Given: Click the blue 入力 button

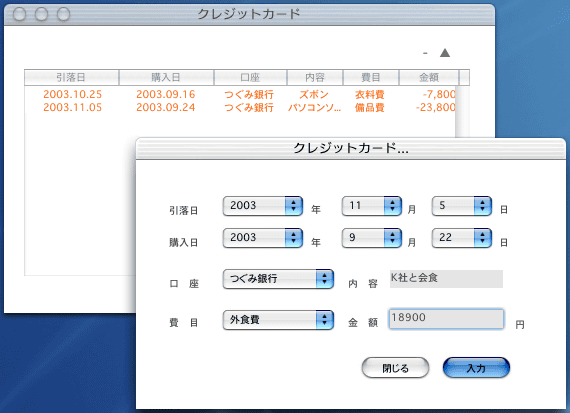Looking at the screenshot, I should 476,368.
